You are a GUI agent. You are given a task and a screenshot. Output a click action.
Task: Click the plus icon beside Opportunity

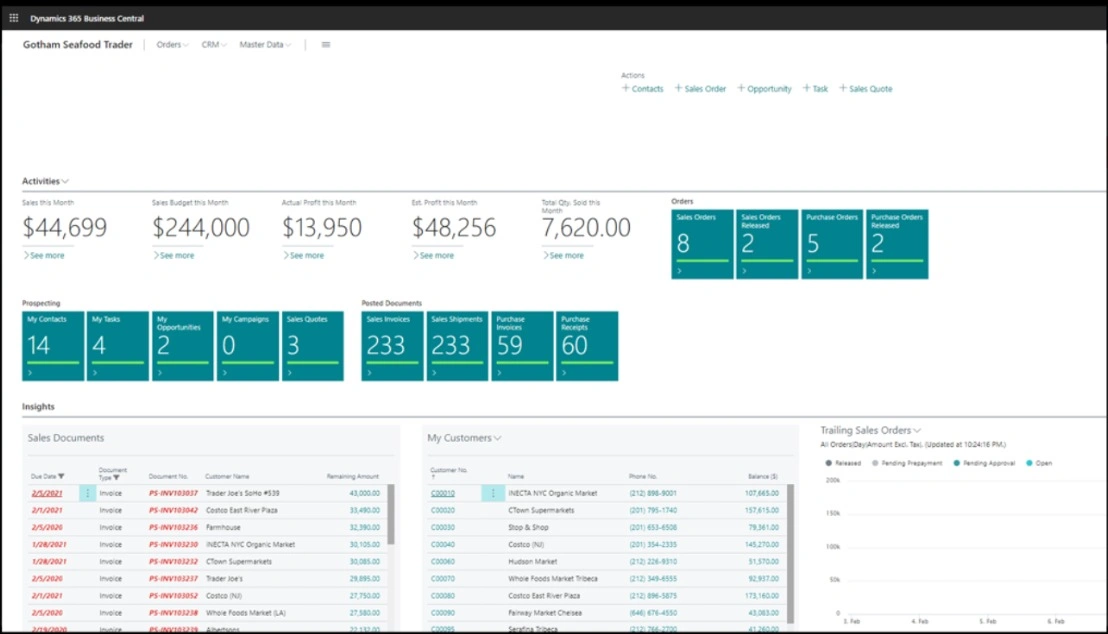741,88
